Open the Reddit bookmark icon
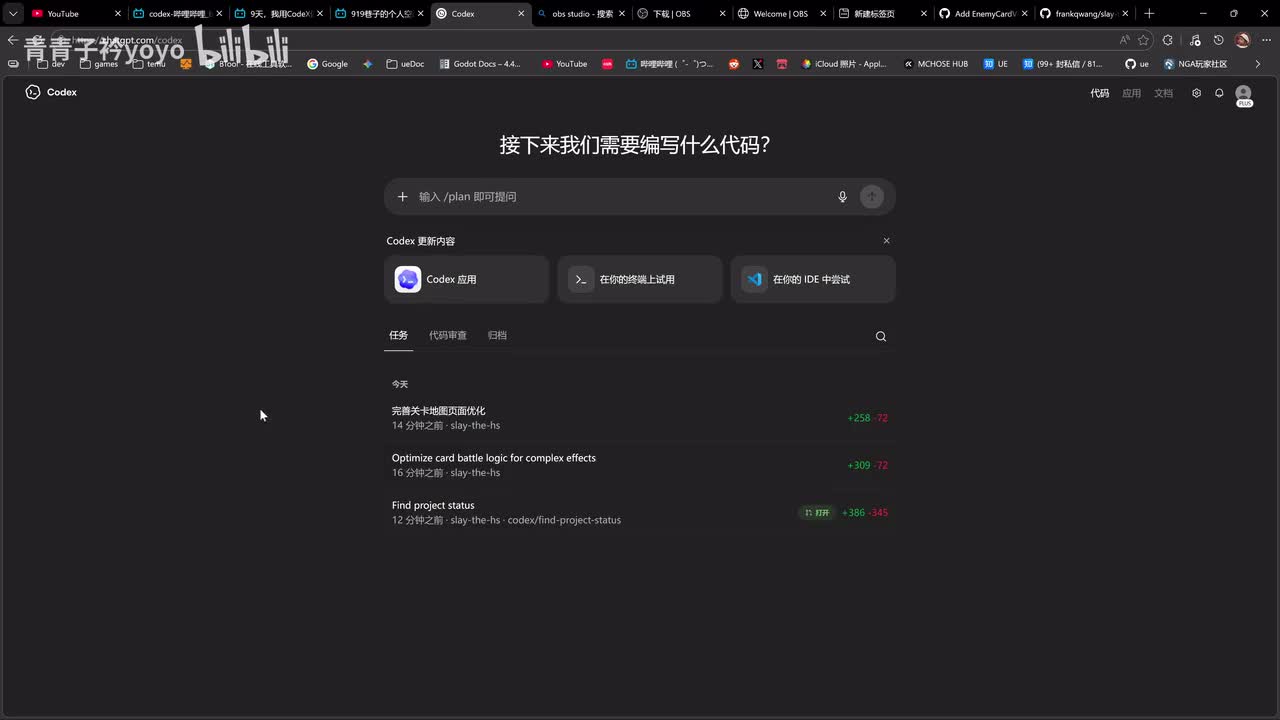This screenshot has width=1280, height=720. point(734,64)
